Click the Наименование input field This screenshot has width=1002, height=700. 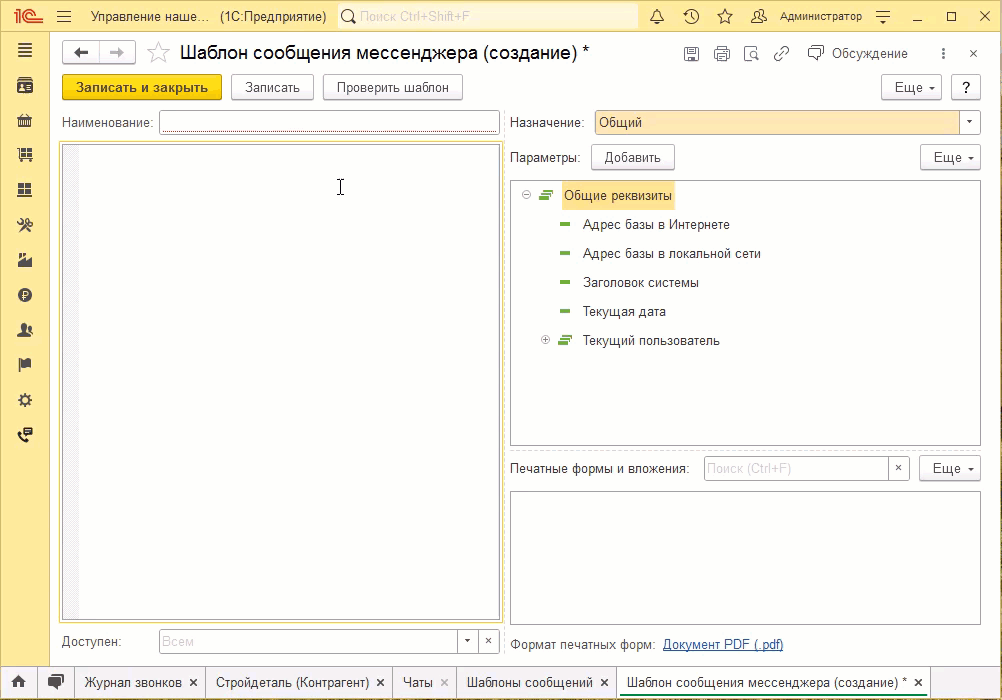[329, 122]
